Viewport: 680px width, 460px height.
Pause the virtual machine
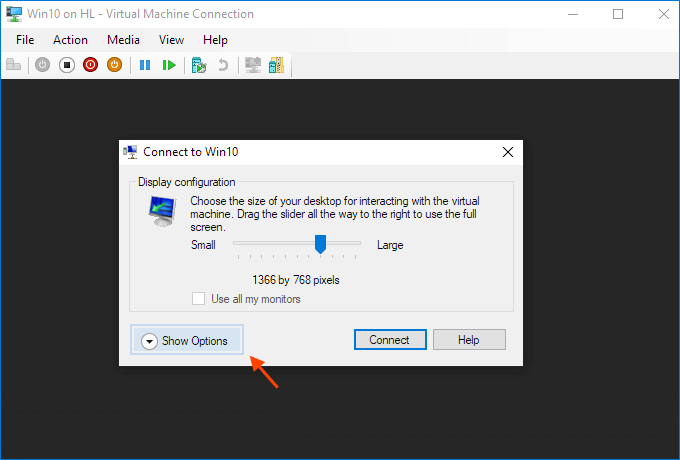coord(145,65)
